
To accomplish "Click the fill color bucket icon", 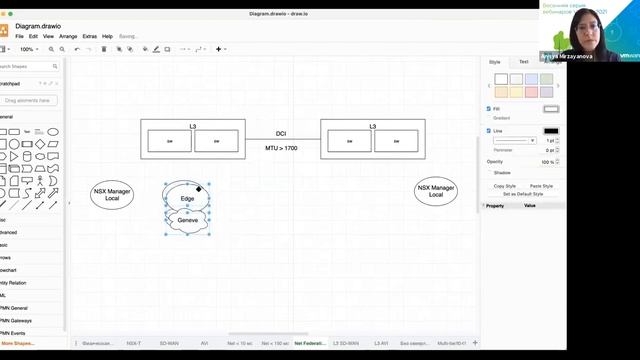I will pyautogui.click(x=145, y=49).
